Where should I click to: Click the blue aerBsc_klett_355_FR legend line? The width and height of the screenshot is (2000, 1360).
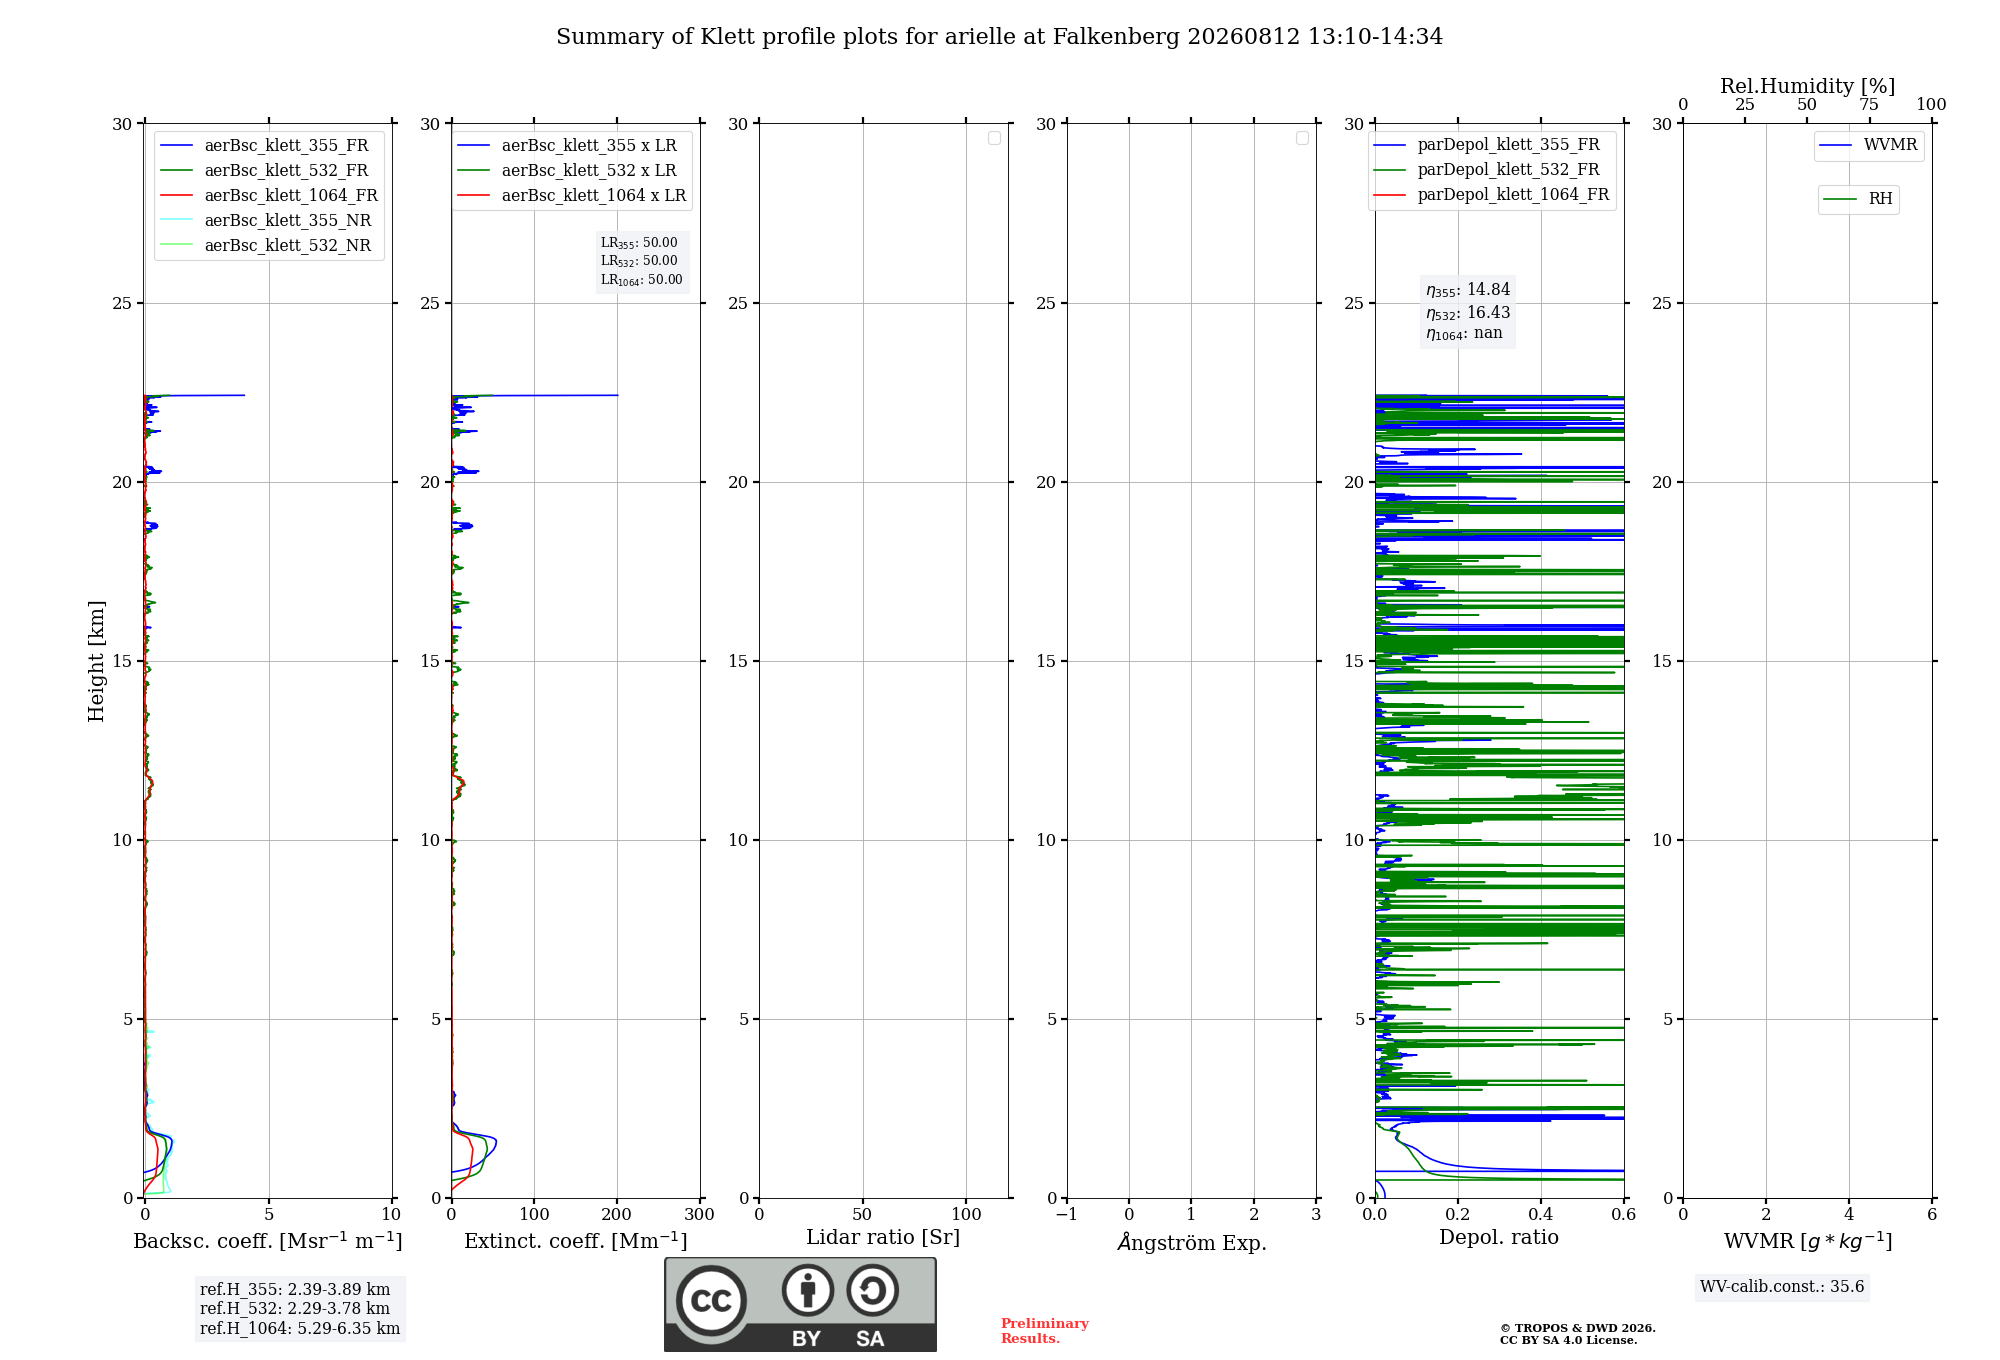[177, 146]
